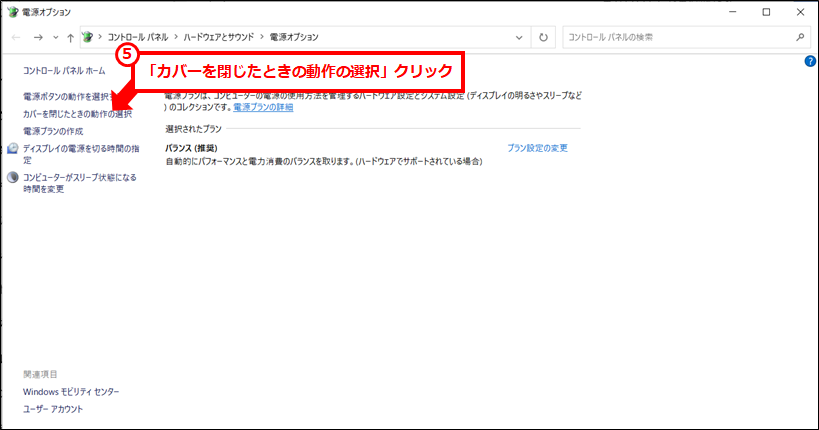Expand the address bar history dropdown
The height and width of the screenshot is (430, 819).
(519, 38)
